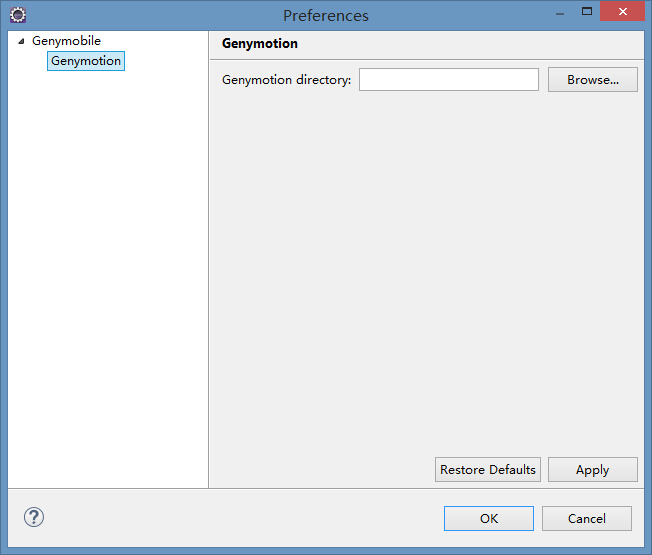This screenshot has height=555, width=652.
Task: Maximize the Preferences window
Action: (587, 12)
